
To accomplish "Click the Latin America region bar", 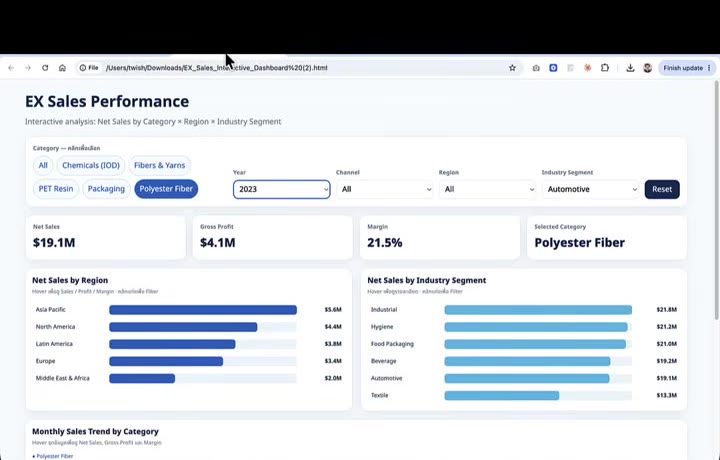I will (x=172, y=344).
